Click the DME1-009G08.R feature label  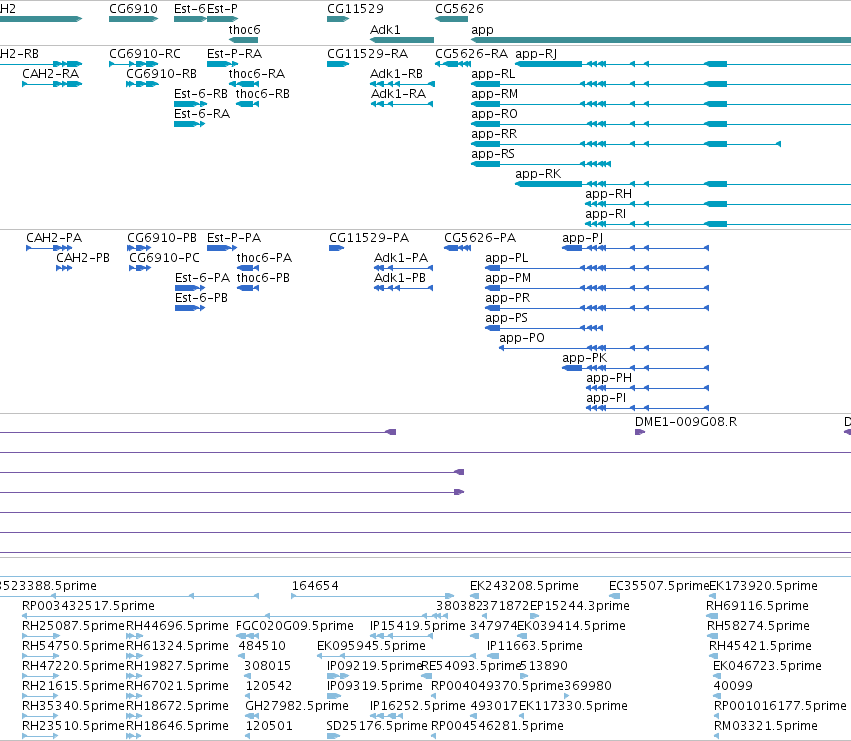(686, 422)
